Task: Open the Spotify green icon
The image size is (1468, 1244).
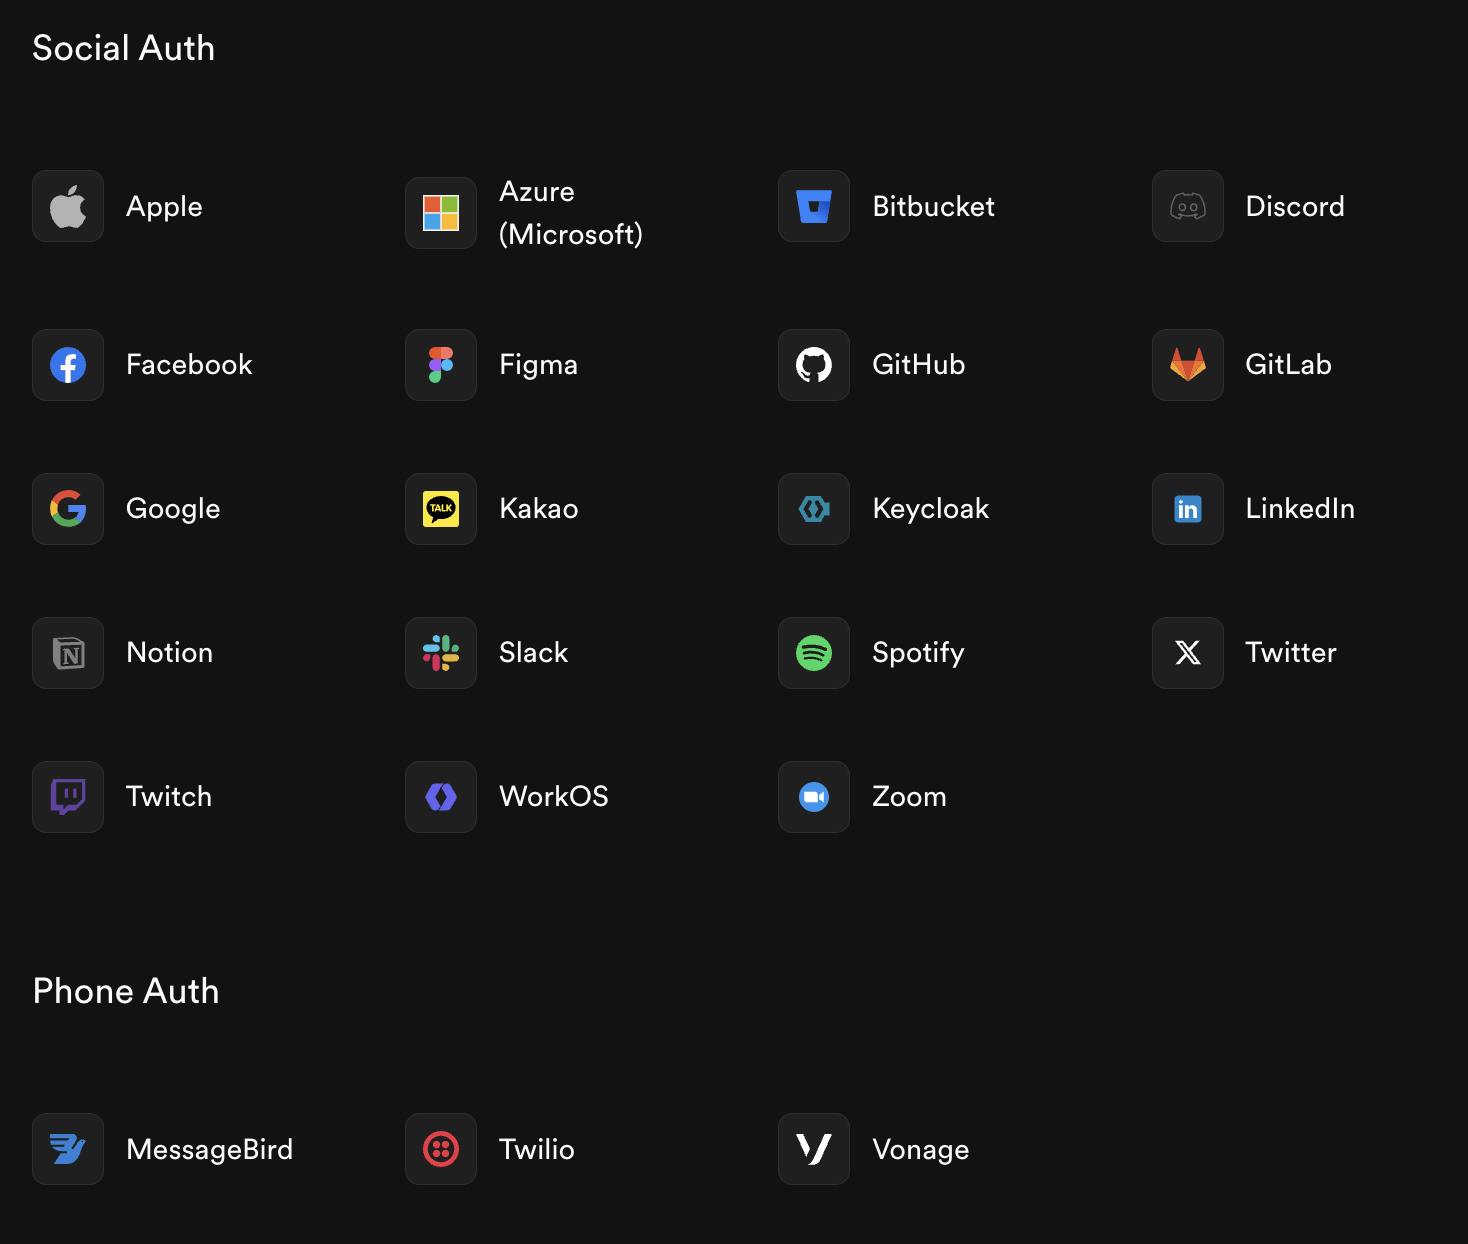Action: (x=814, y=653)
